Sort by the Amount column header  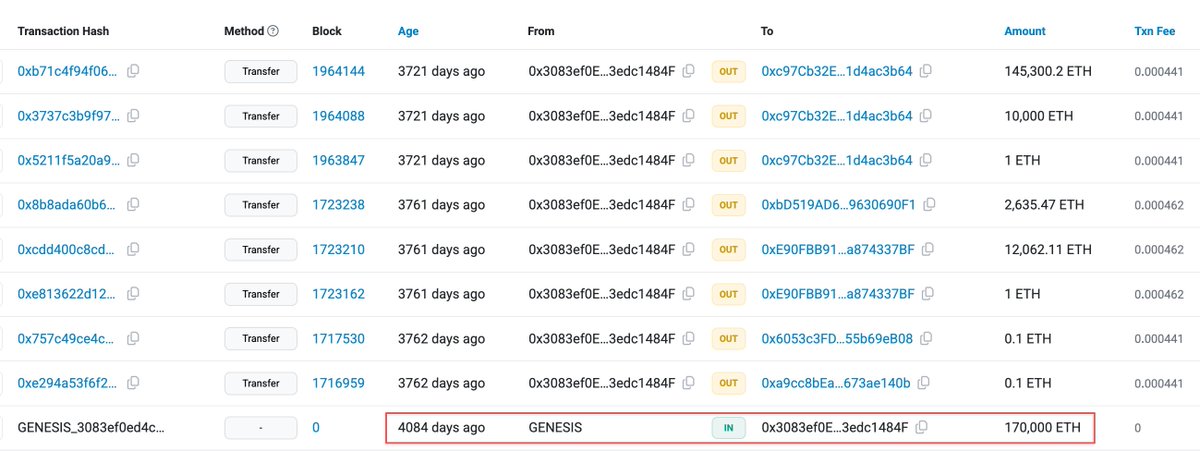coord(1025,31)
